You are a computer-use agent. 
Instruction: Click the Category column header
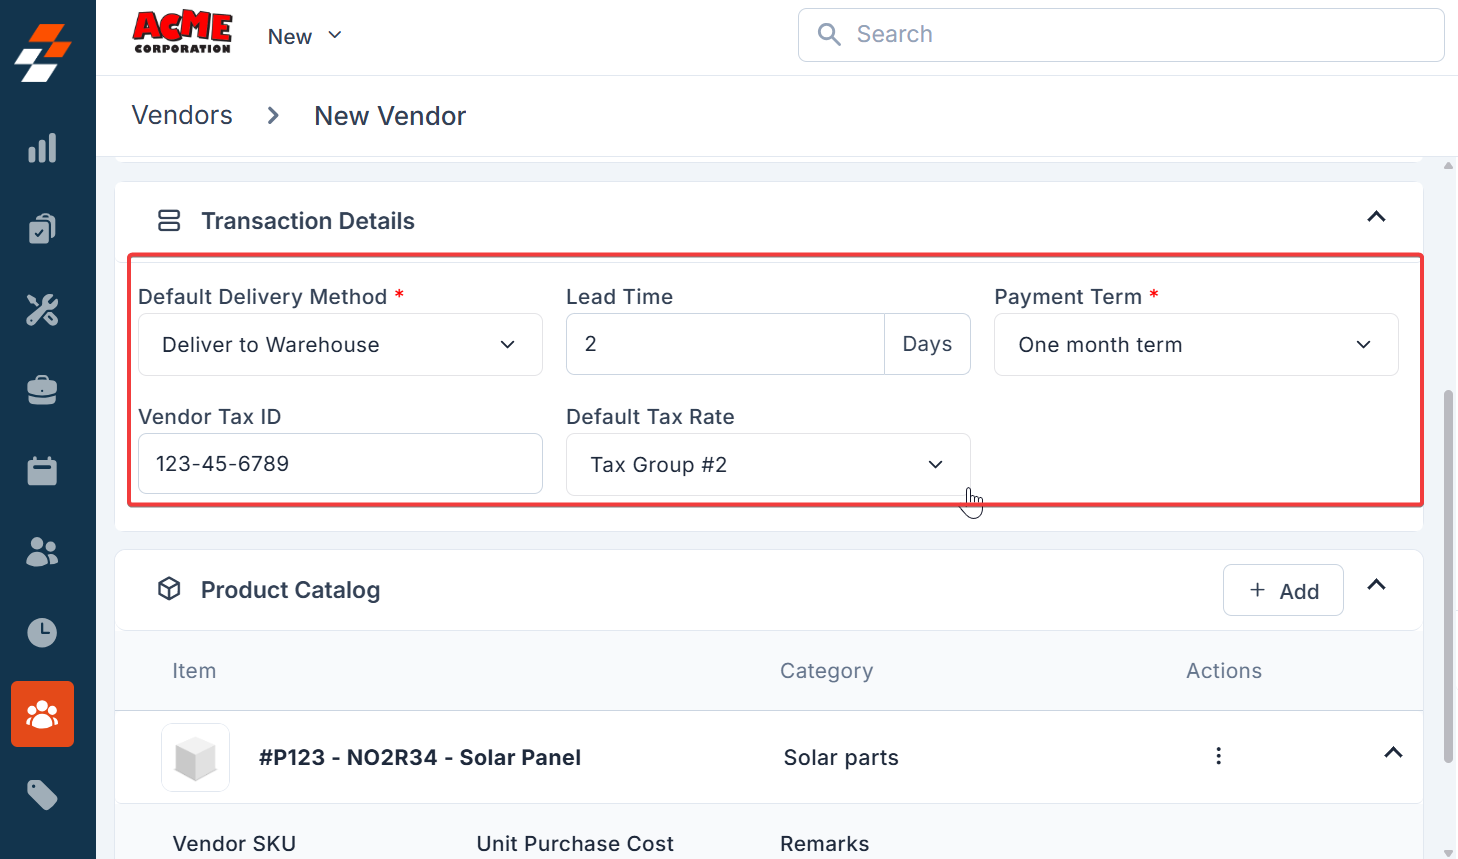pos(826,671)
